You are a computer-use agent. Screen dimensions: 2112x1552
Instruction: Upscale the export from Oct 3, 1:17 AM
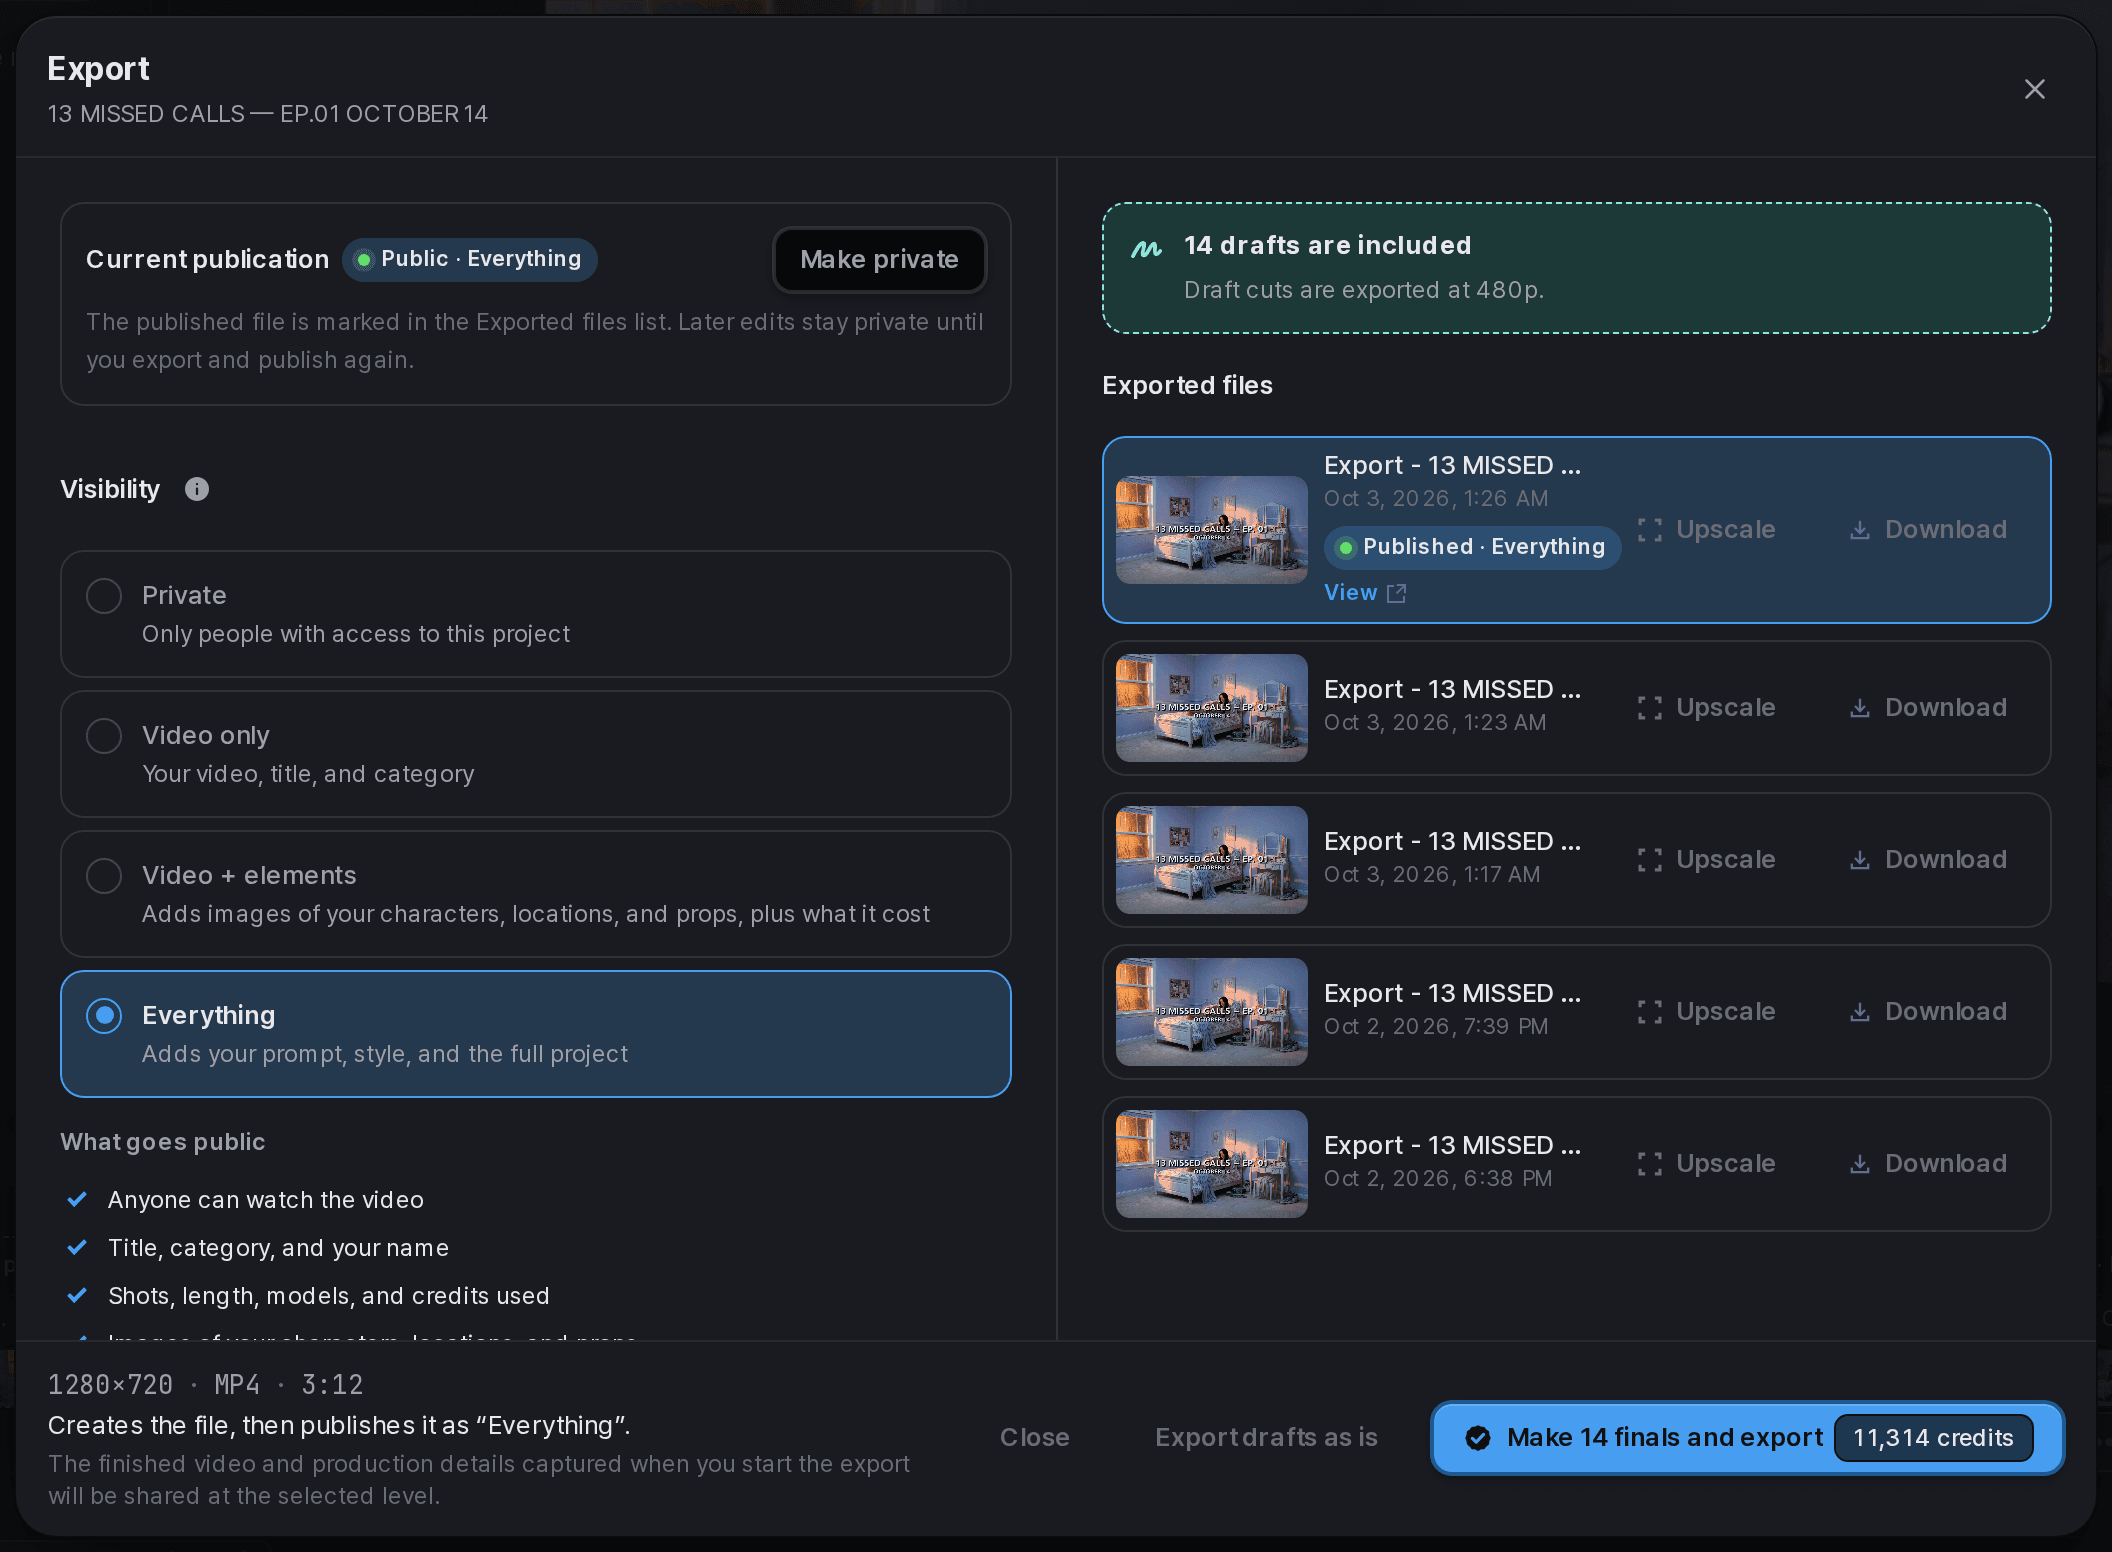pos(1707,860)
